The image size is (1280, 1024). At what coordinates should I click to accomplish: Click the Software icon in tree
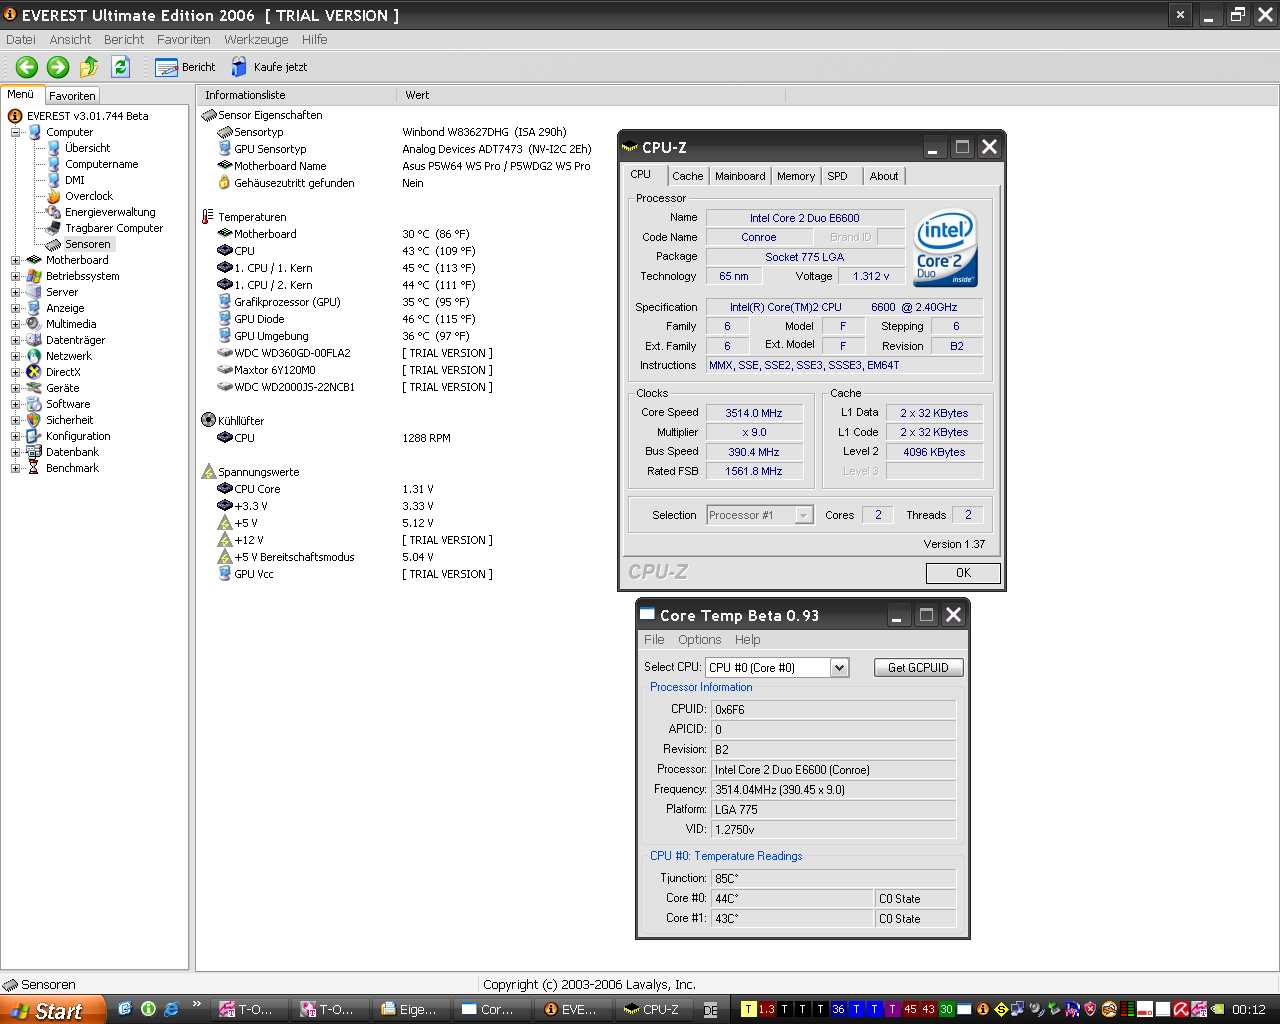point(34,404)
